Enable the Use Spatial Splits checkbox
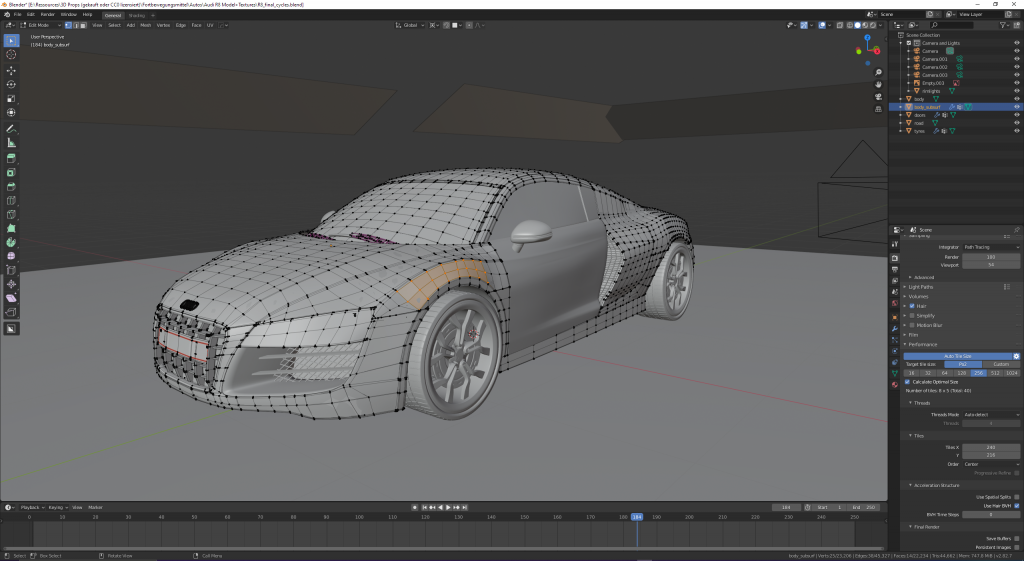The image size is (1024, 561). [x=1017, y=496]
